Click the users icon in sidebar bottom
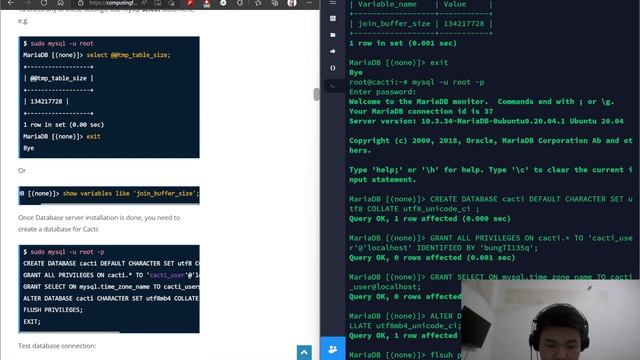The width and height of the screenshot is (640, 360). click(333, 349)
